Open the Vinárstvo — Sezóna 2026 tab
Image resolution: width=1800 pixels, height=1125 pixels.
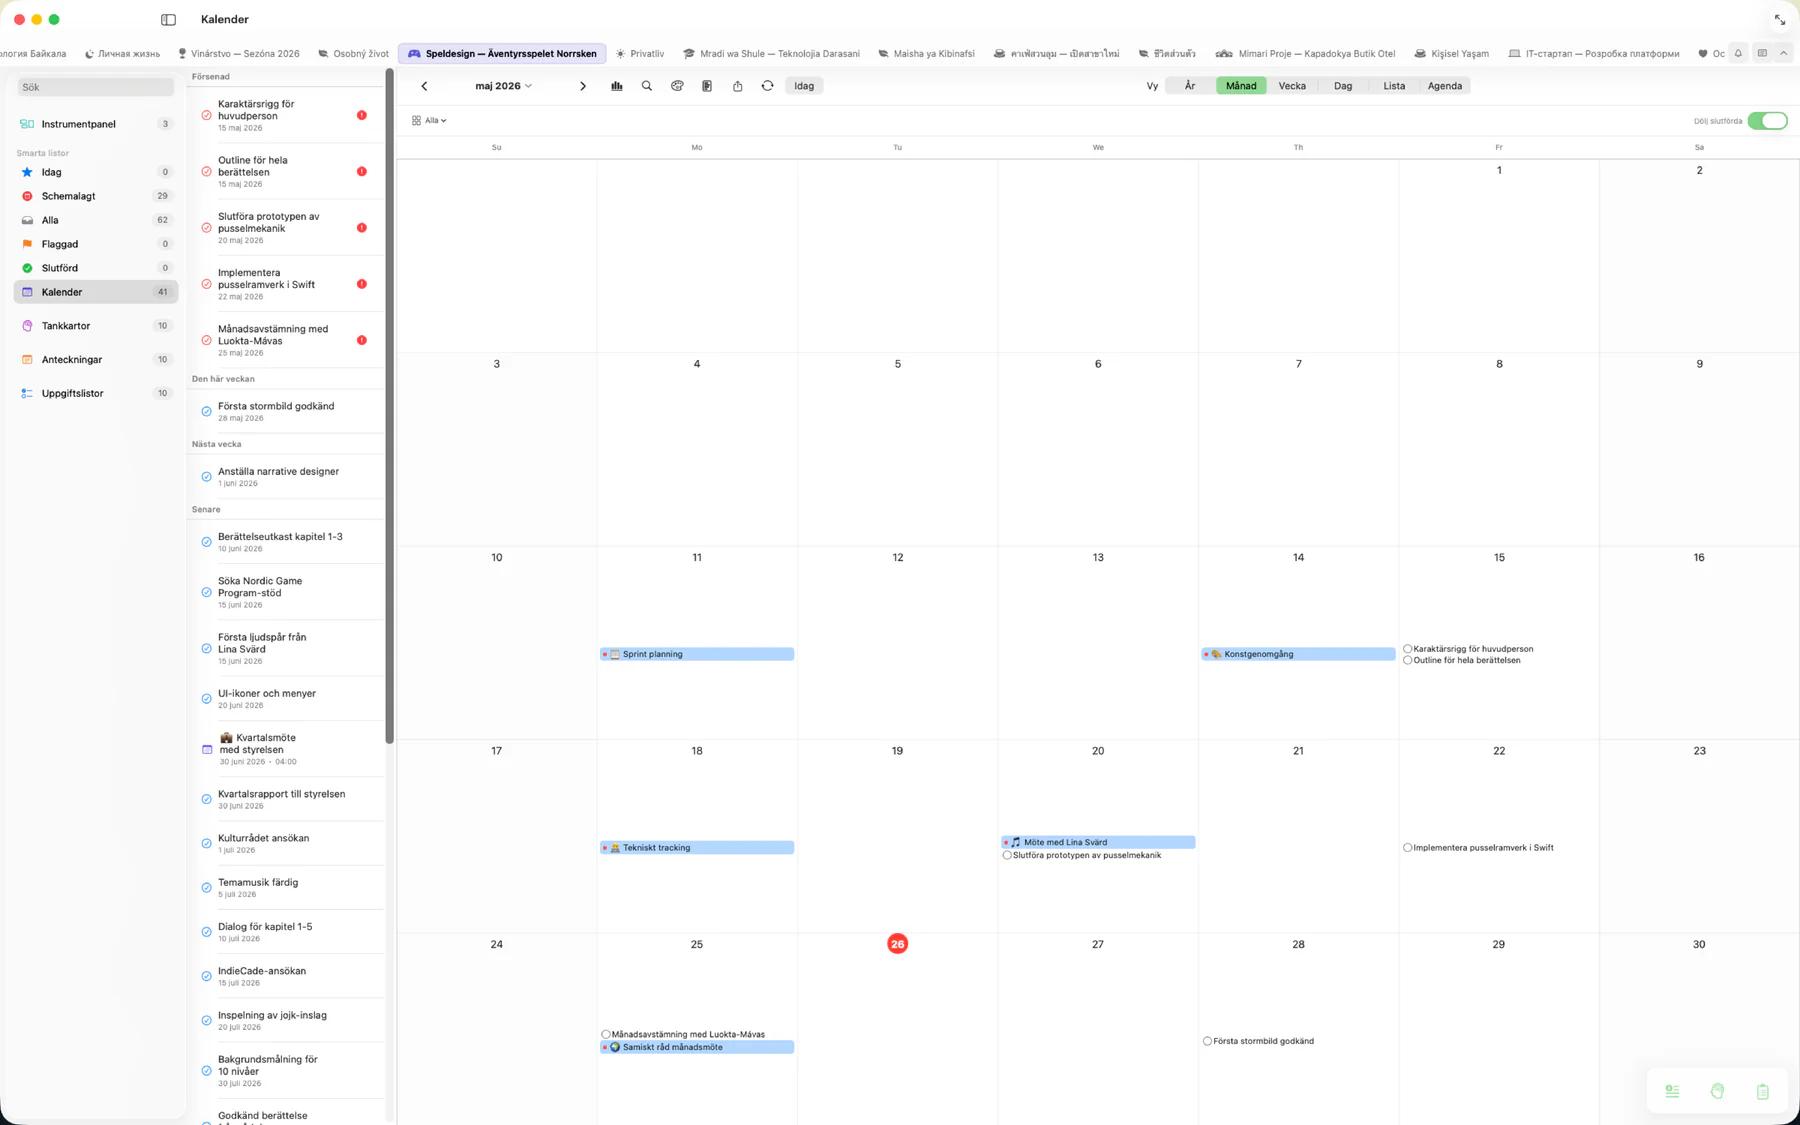click(x=239, y=54)
